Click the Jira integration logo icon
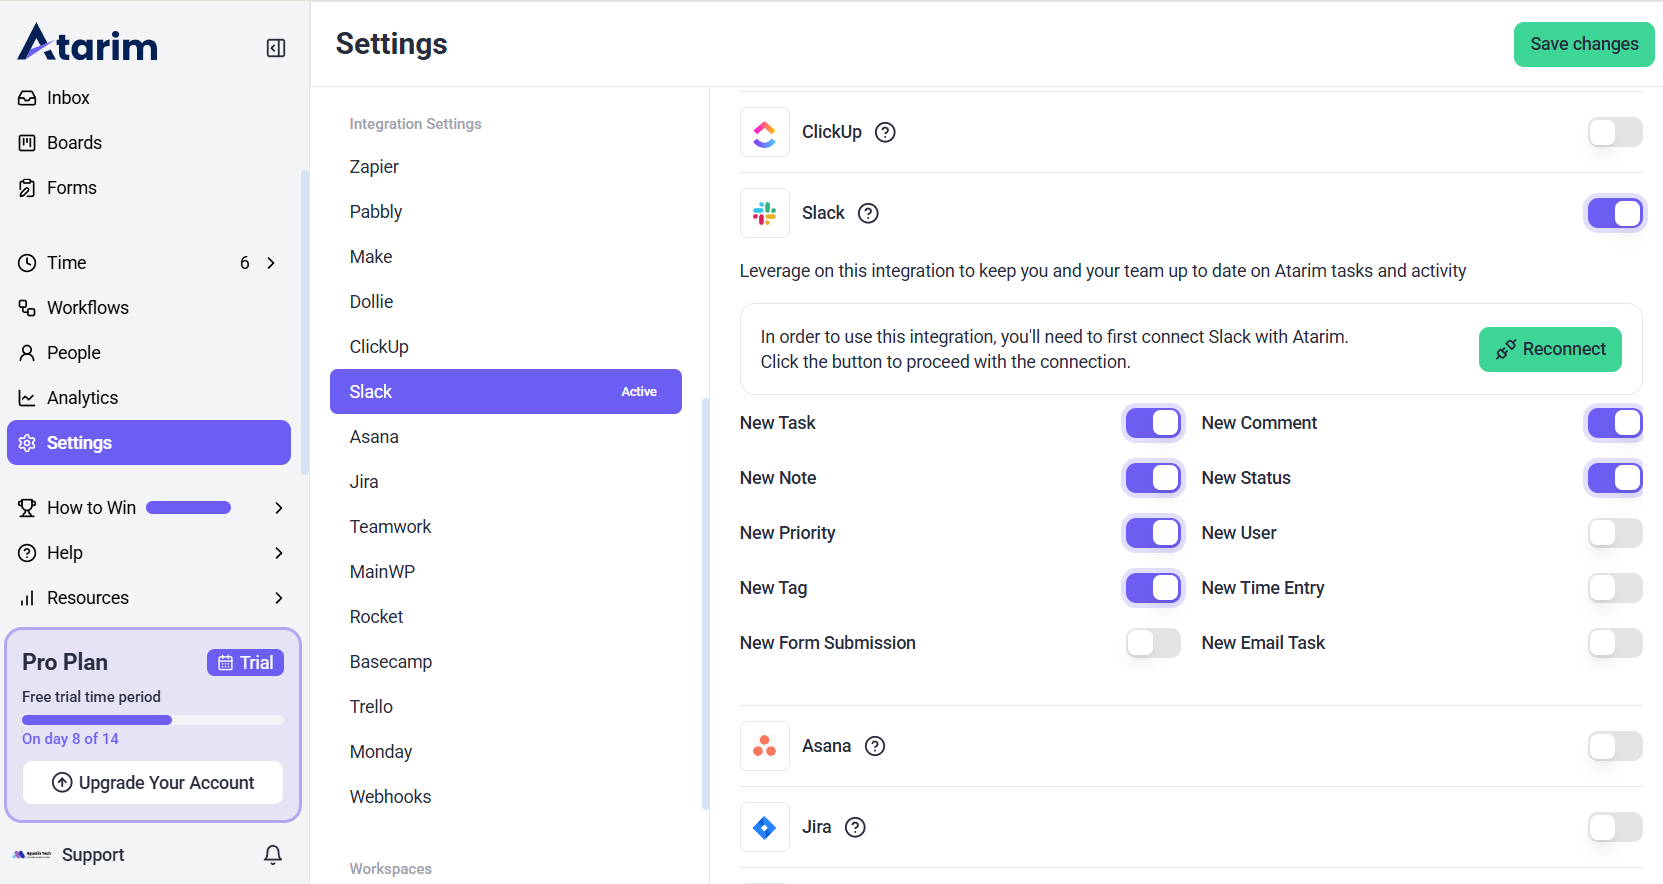 [765, 827]
